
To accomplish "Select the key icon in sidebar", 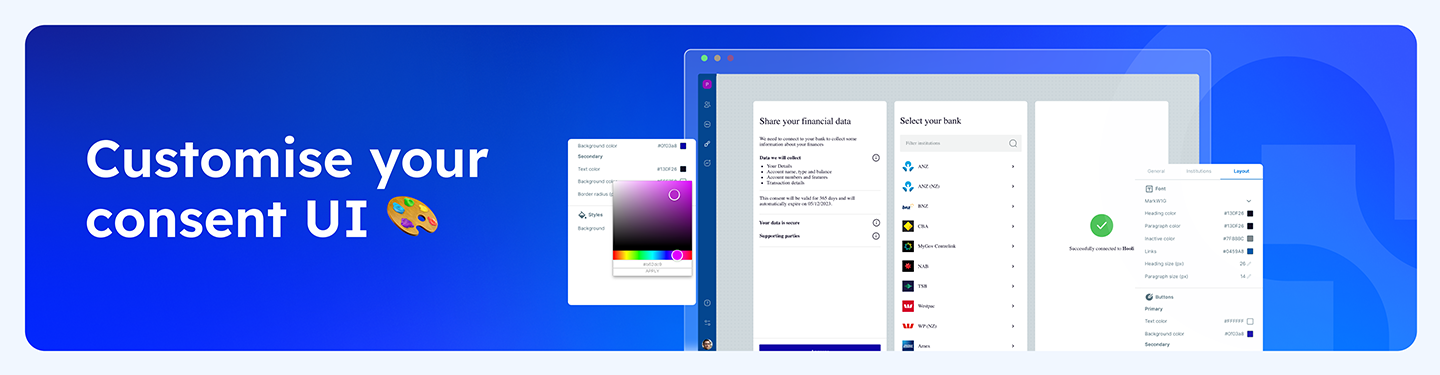I will [707, 144].
